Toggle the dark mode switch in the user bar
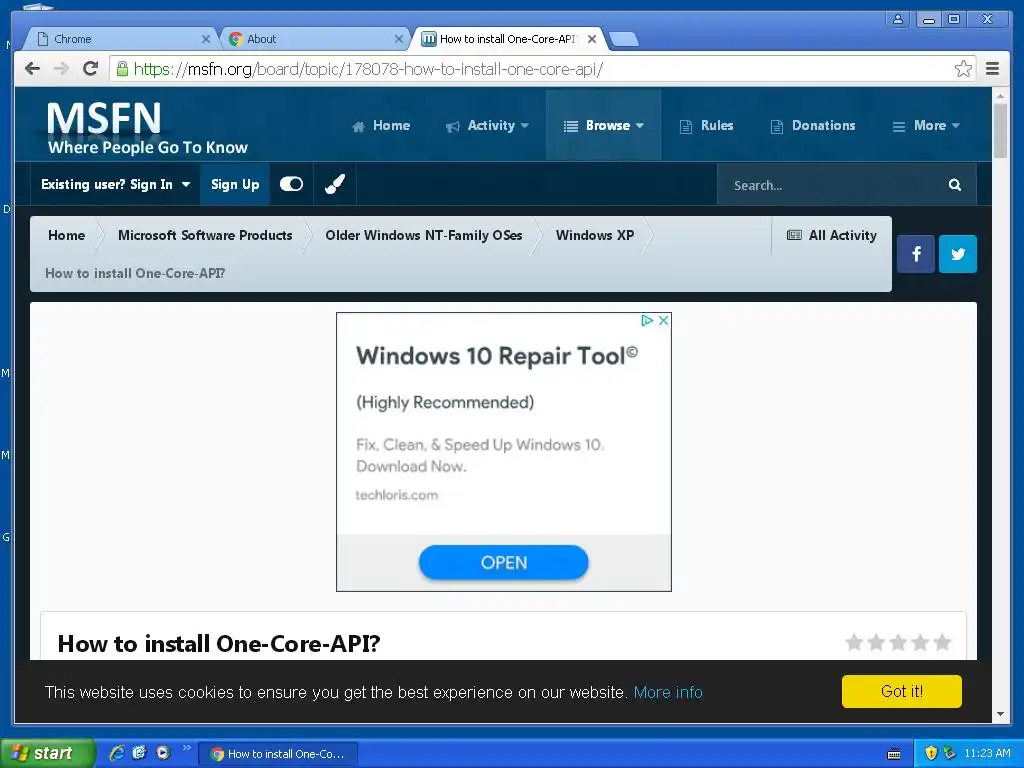The height and width of the screenshot is (768, 1024). pos(291,184)
